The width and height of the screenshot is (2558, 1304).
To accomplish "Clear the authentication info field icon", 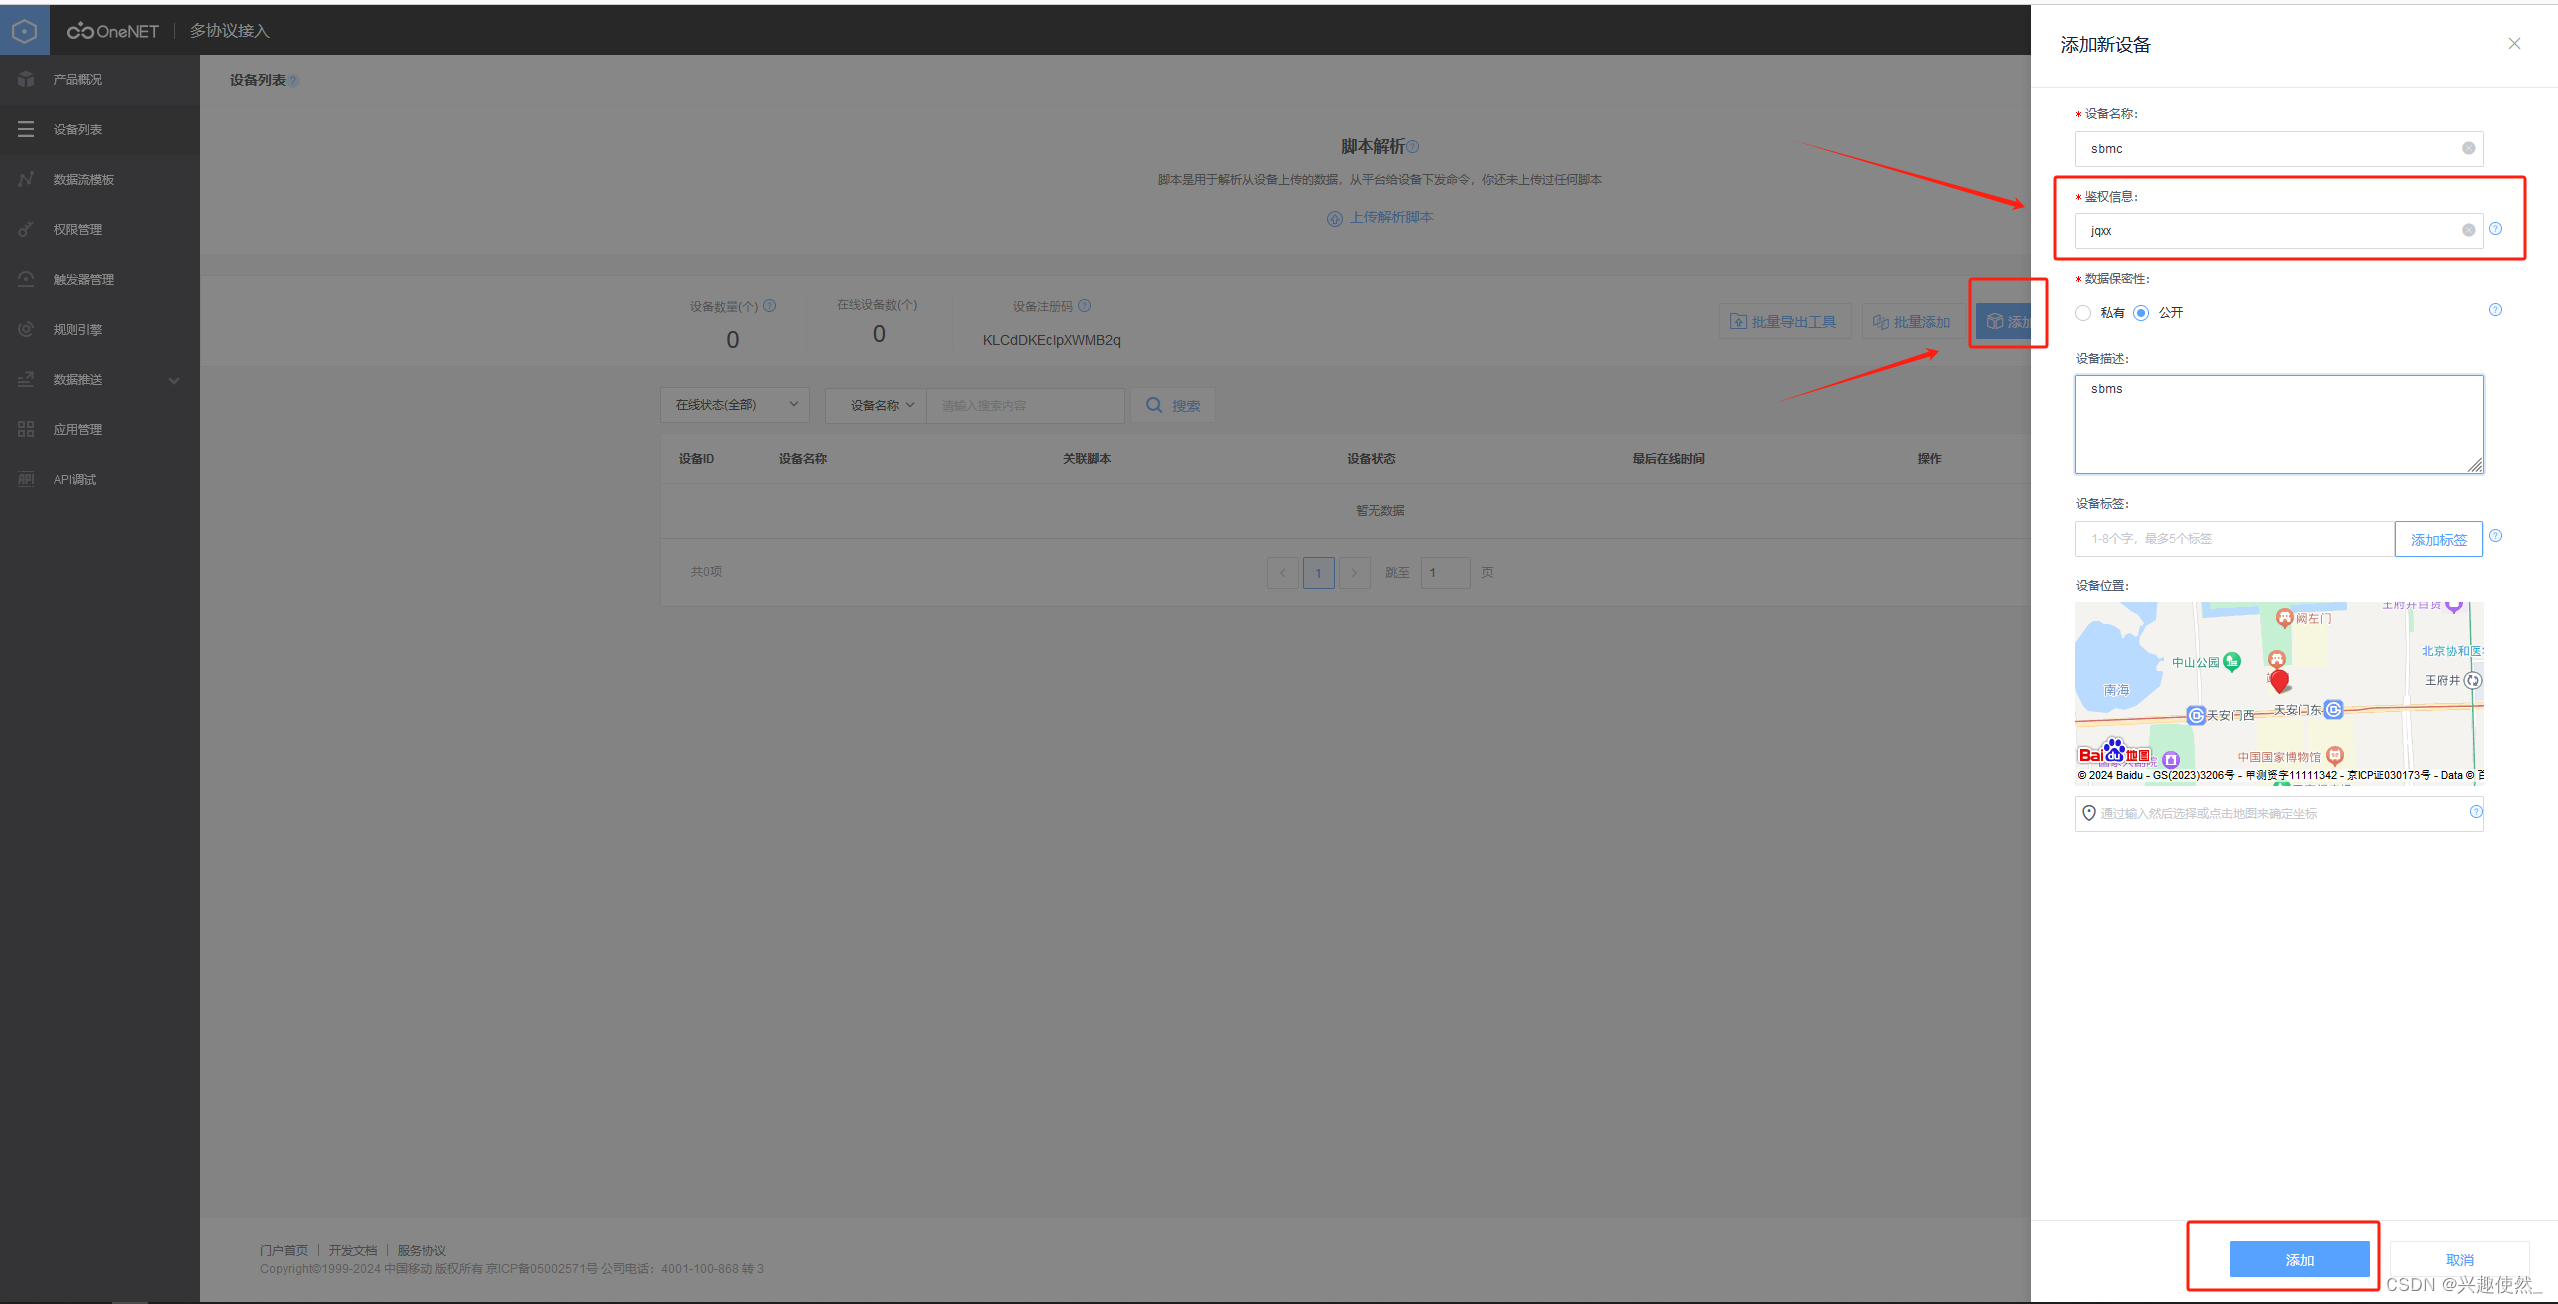I will [2468, 230].
